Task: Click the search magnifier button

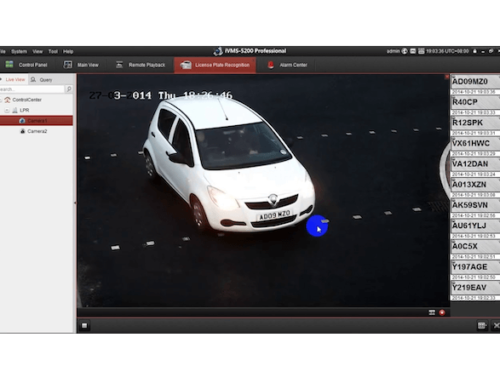Action: click(69, 89)
